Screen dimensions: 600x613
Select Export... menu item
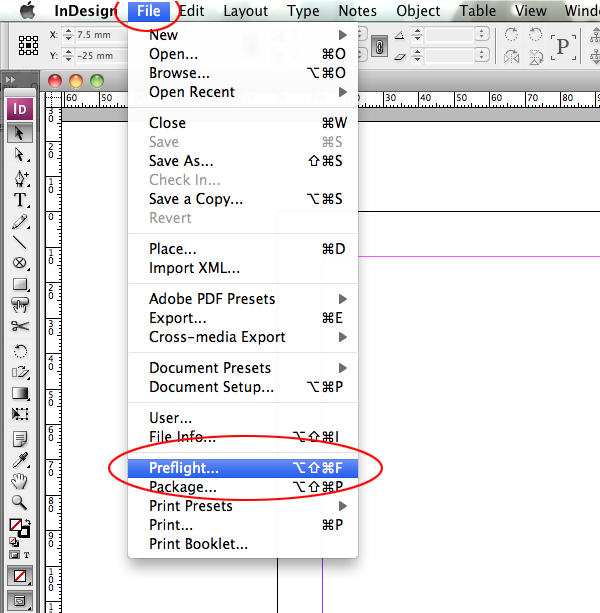243,318
